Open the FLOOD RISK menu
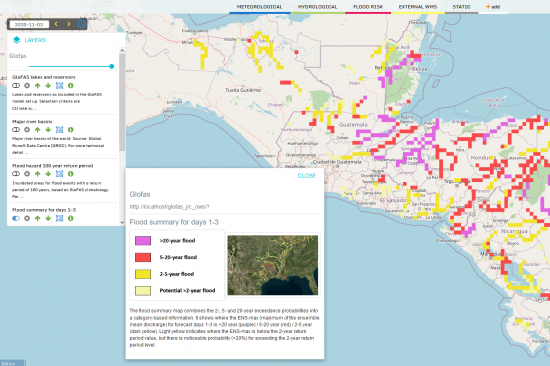The image size is (550, 366). click(x=368, y=7)
